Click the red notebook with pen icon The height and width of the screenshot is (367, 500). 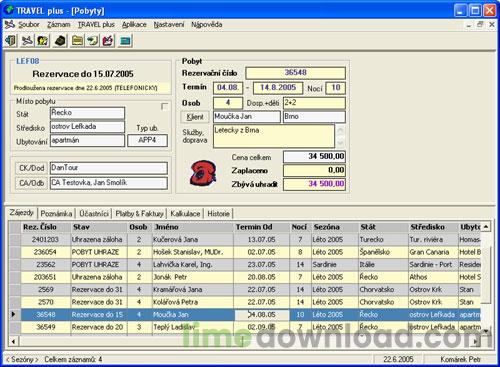tap(108, 41)
